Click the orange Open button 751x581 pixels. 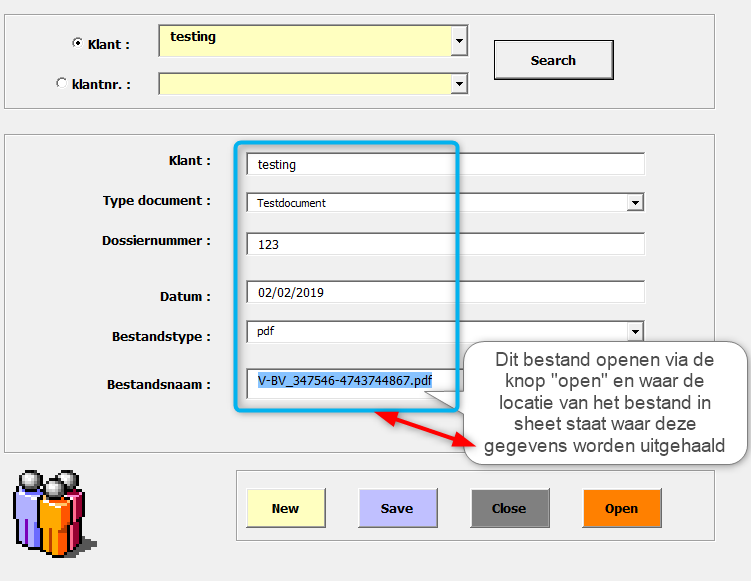click(622, 508)
